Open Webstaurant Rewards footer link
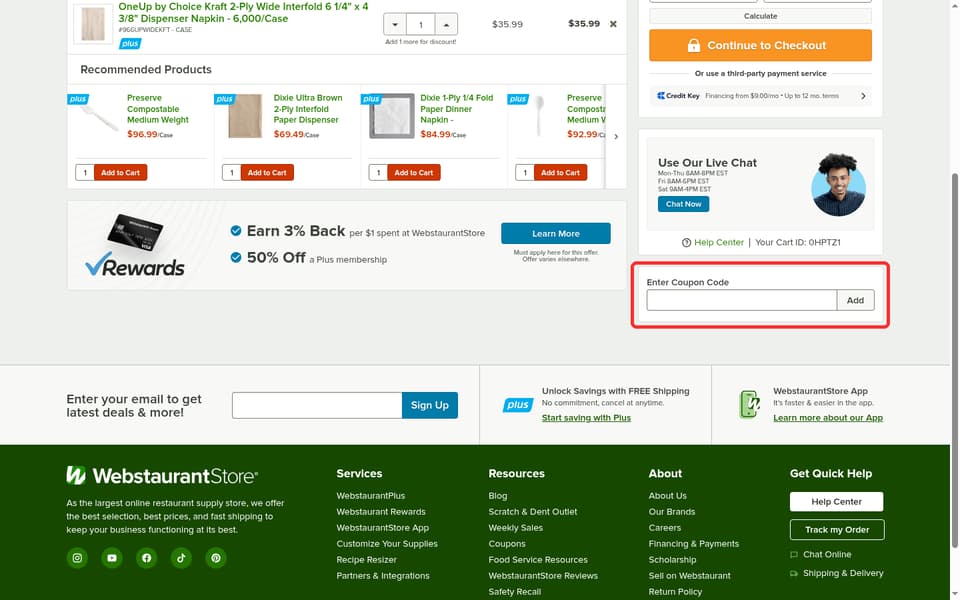This screenshot has width=960, height=600. click(381, 512)
